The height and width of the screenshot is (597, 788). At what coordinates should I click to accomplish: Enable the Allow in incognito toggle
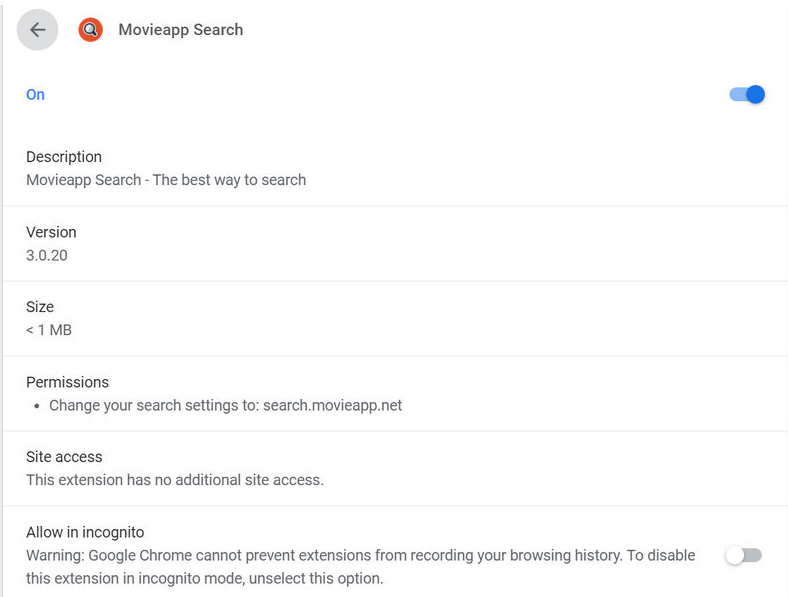tap(744, 555)
